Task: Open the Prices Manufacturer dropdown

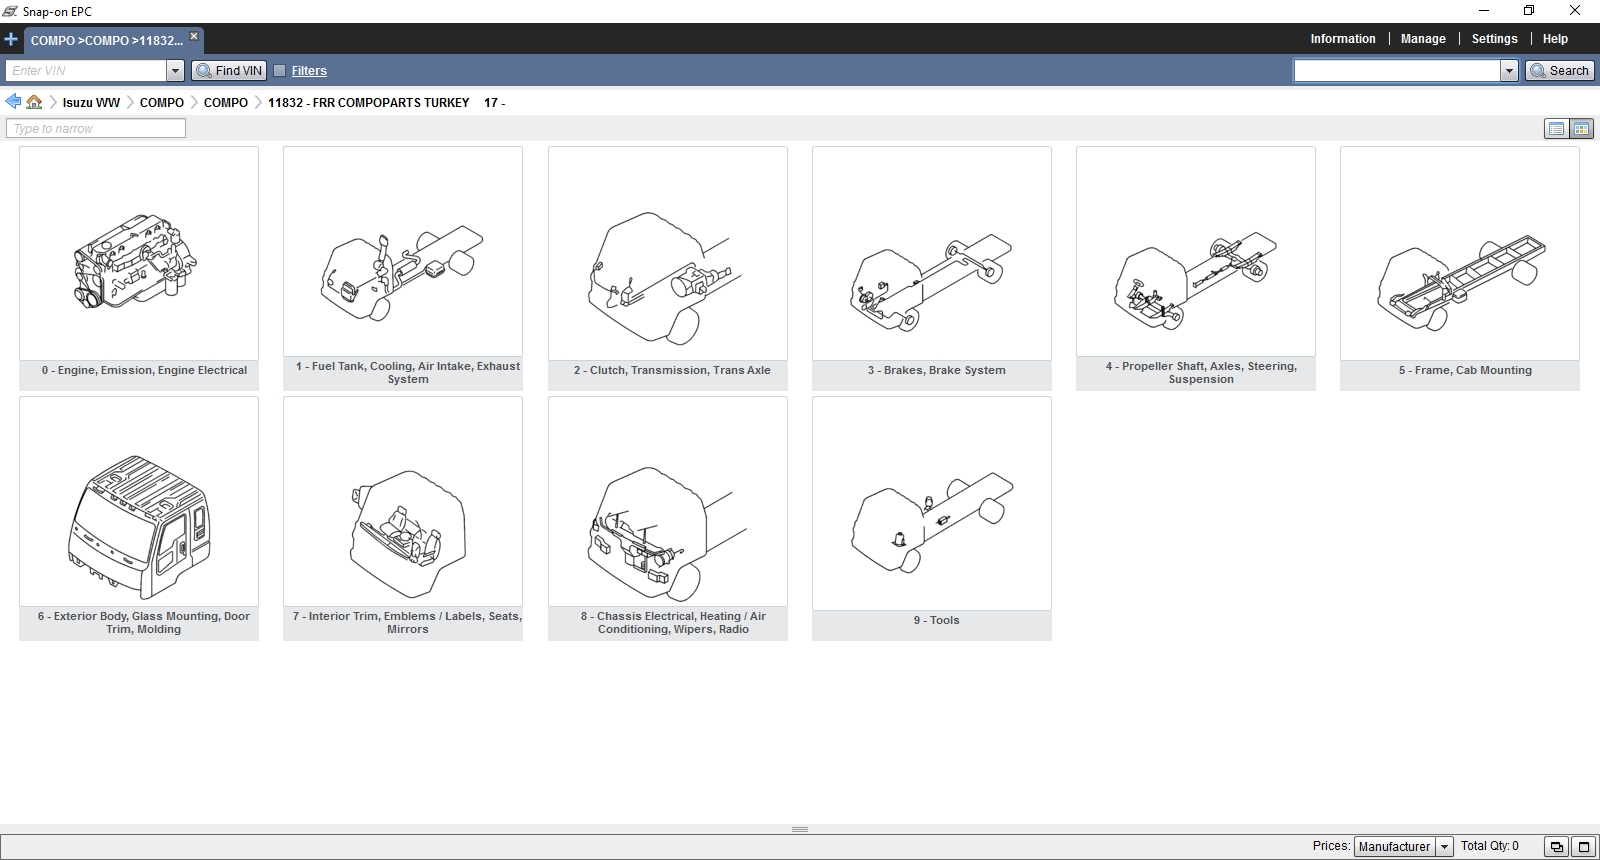Action: tap(1403, 846)
